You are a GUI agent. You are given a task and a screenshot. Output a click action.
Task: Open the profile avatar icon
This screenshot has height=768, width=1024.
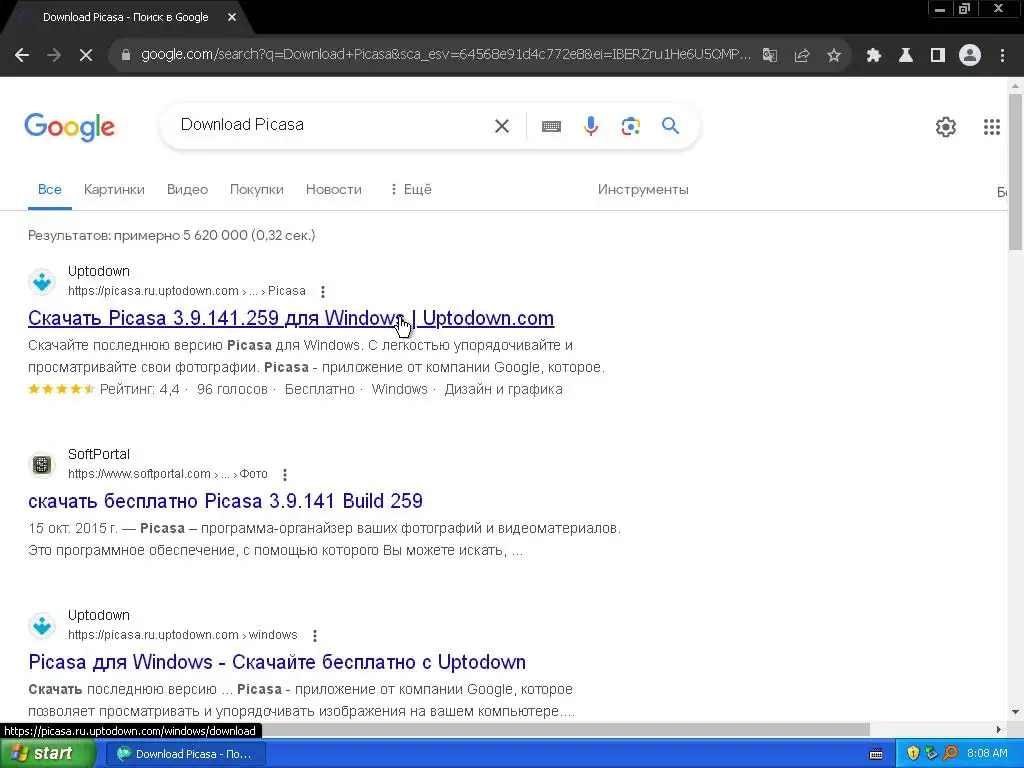click(970, 56)
